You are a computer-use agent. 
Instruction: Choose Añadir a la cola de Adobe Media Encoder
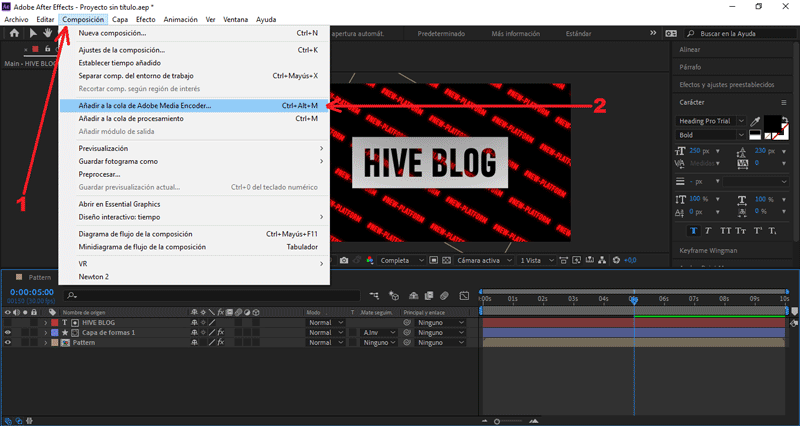pyautogui.click(x=195, y=106)
